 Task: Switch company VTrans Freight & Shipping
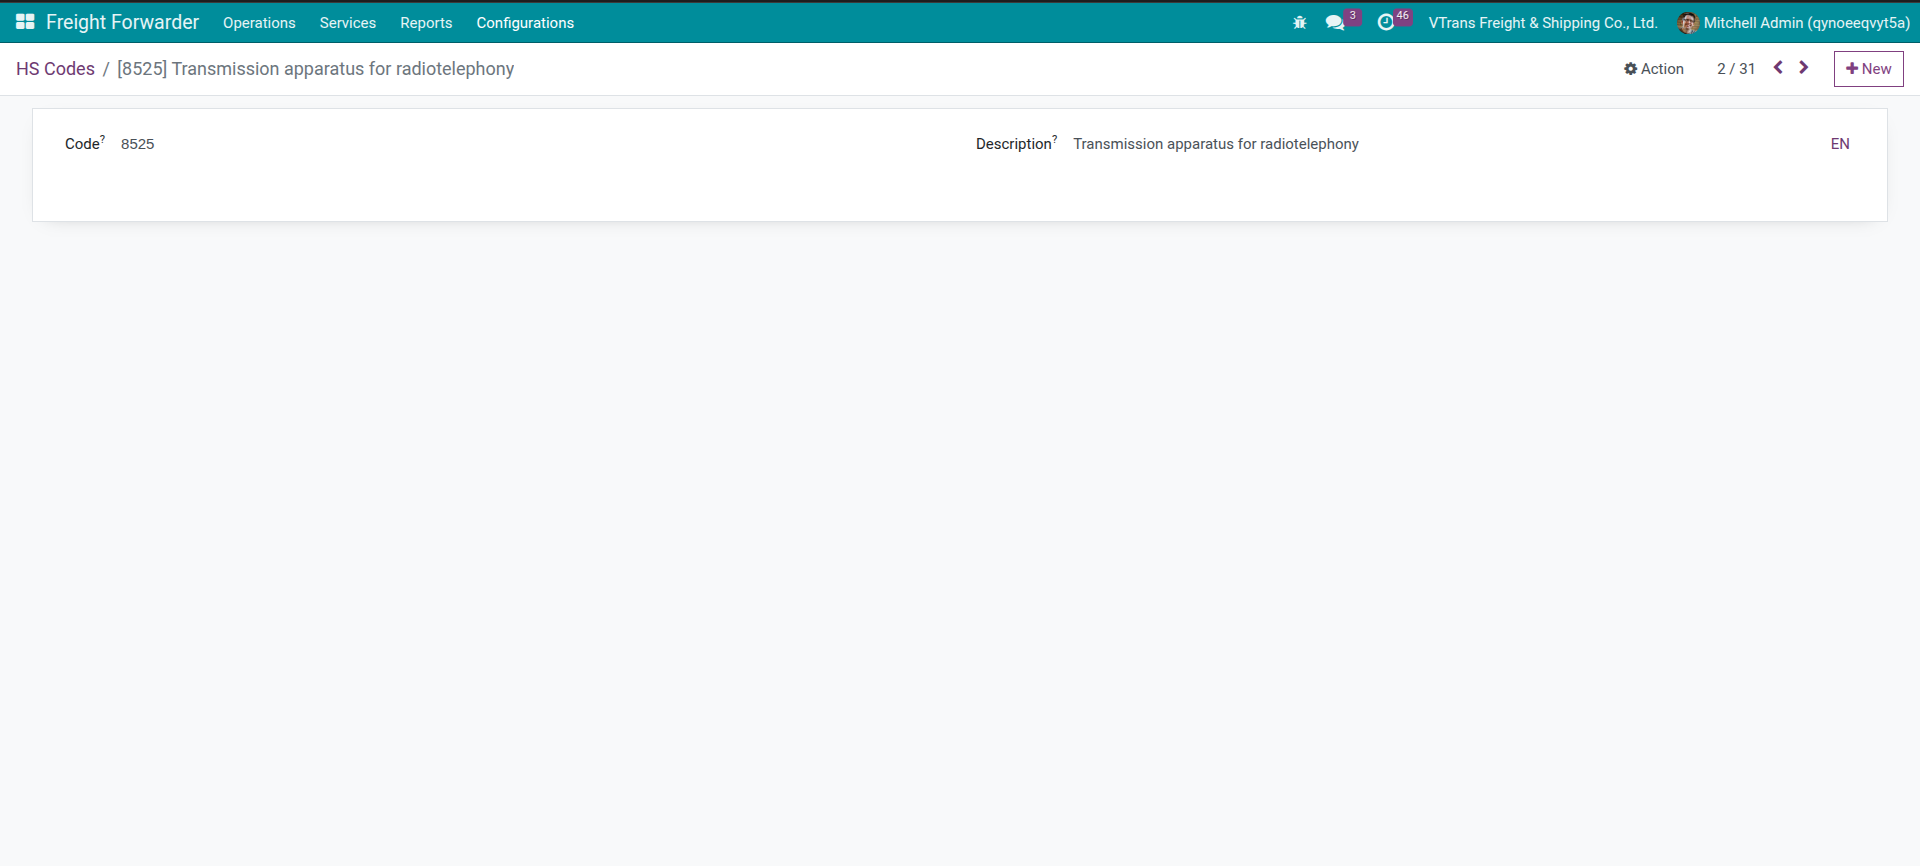coord(1542,23)
